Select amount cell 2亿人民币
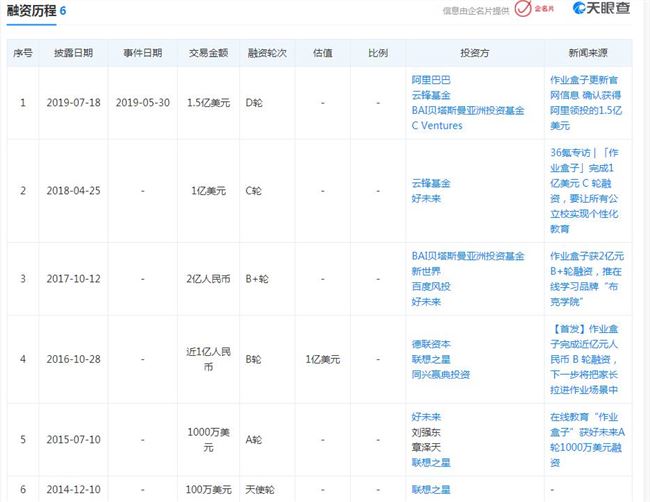 [208, 279]
